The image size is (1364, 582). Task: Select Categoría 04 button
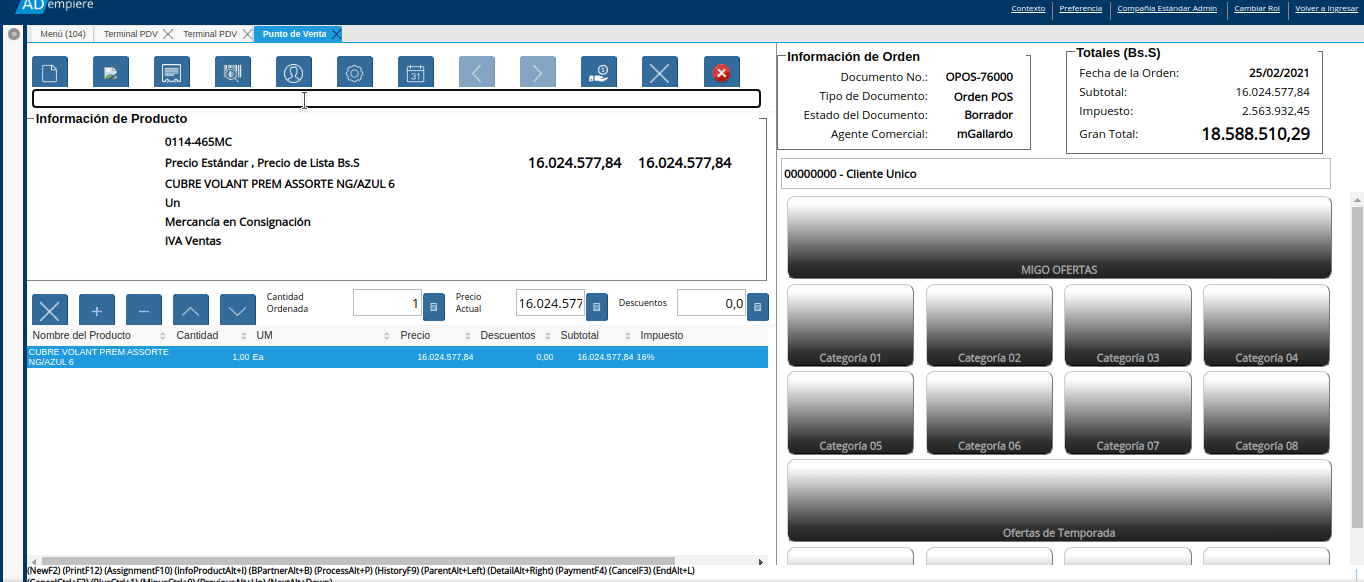(1266, 326)
